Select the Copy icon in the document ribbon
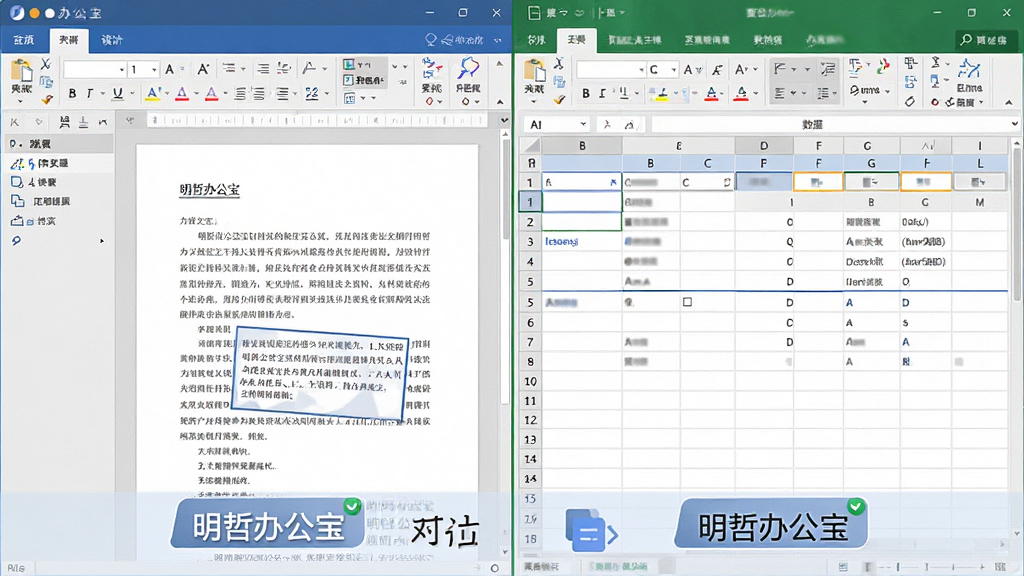The width and height of the screenshot is (1024, 576). pyautogui.click(x=46, y=82)
